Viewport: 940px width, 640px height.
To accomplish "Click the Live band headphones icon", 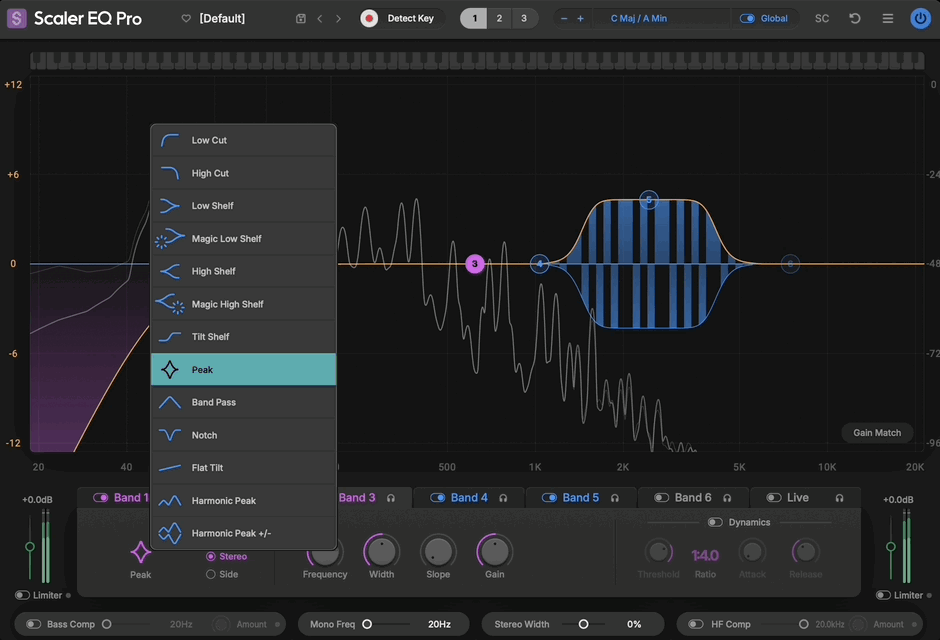I will click(839, 498).
